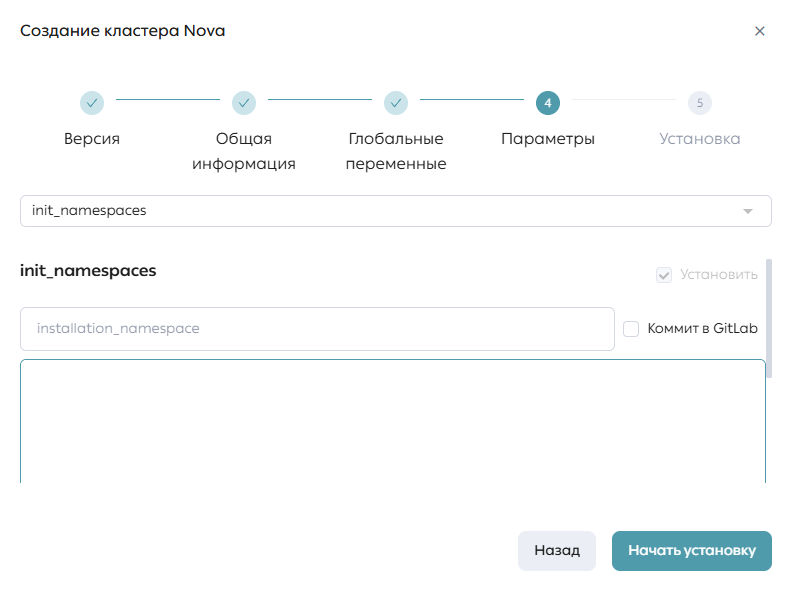Select the step 5 Установка circle
The height and width of the screenshot is (591, 790).
[x=700, y=103]
